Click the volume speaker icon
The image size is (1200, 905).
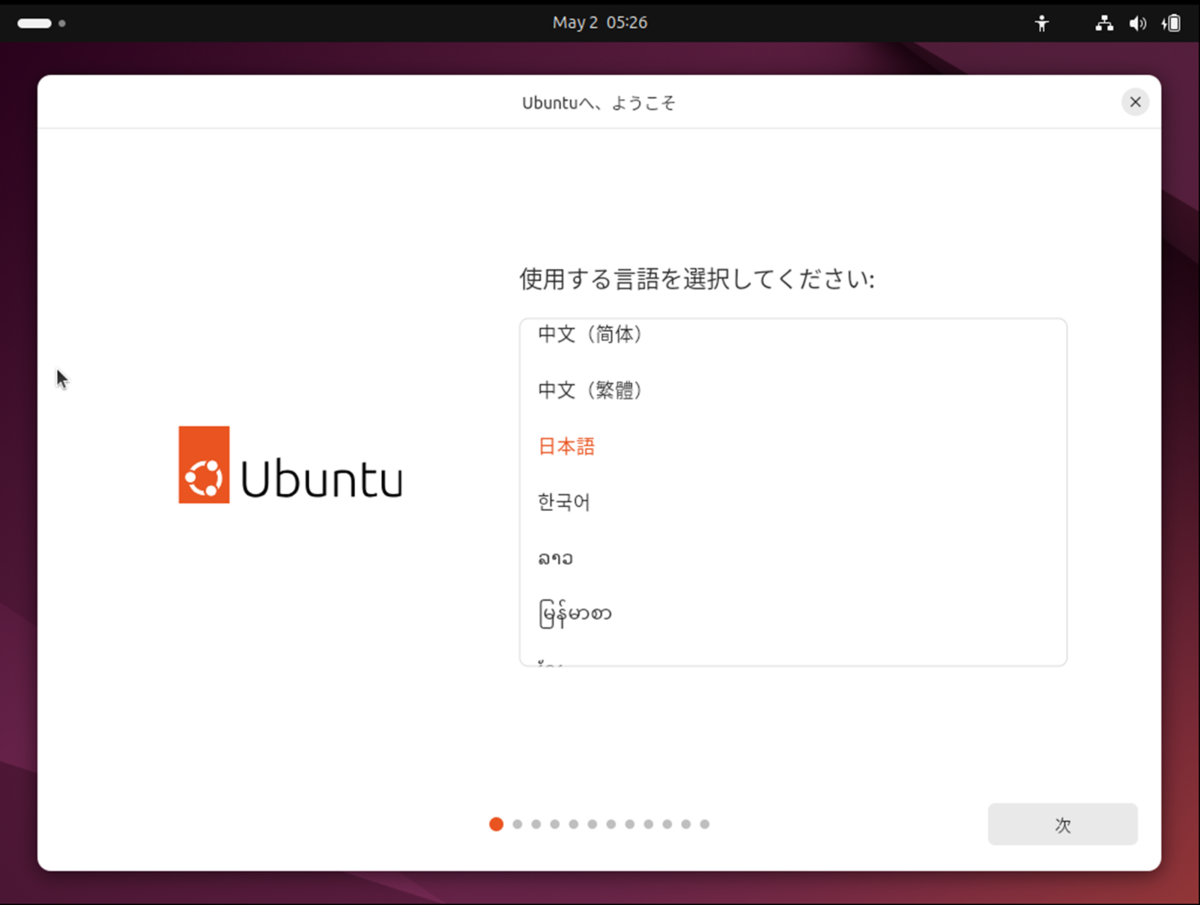[1137, 23]
